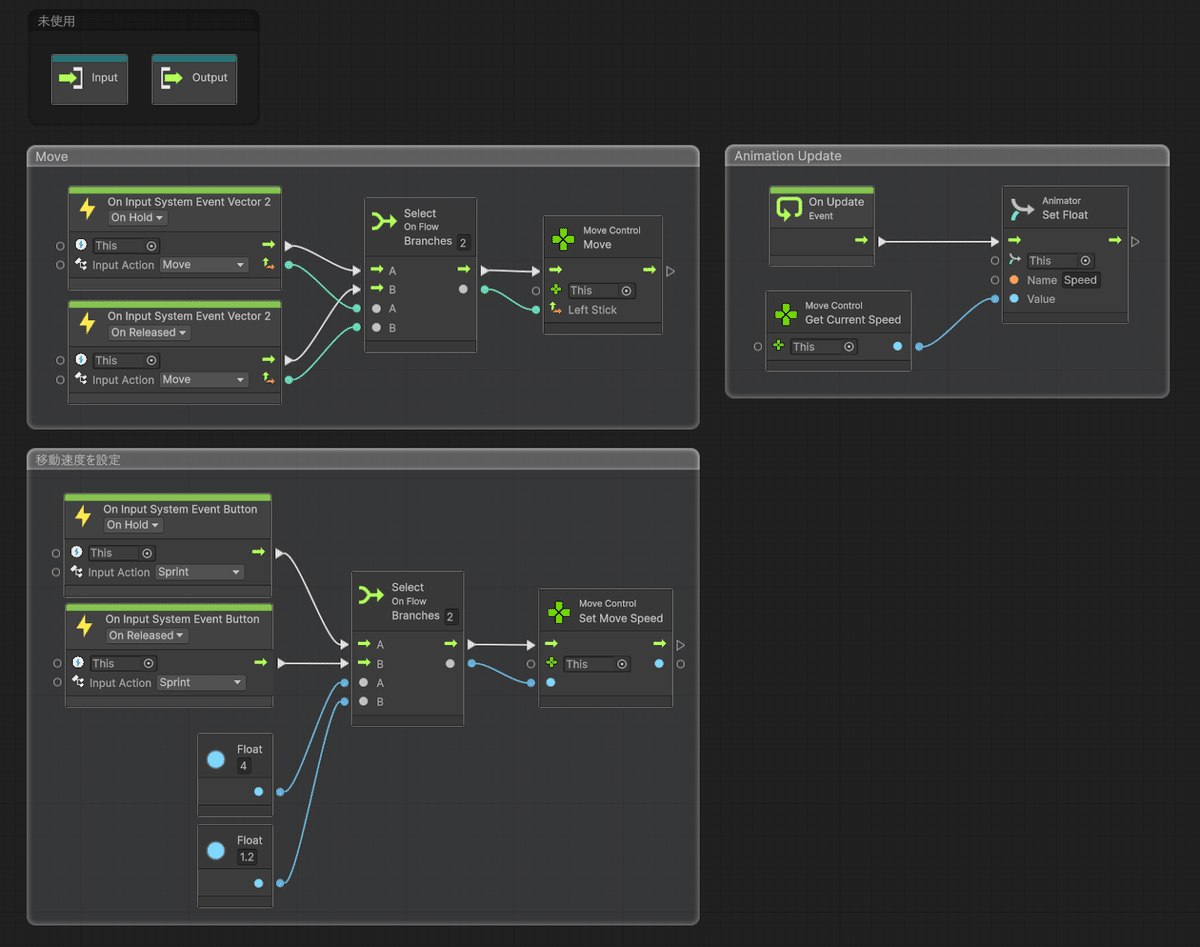
Task: Click the Animation Update group title
Action: point(788,156)
